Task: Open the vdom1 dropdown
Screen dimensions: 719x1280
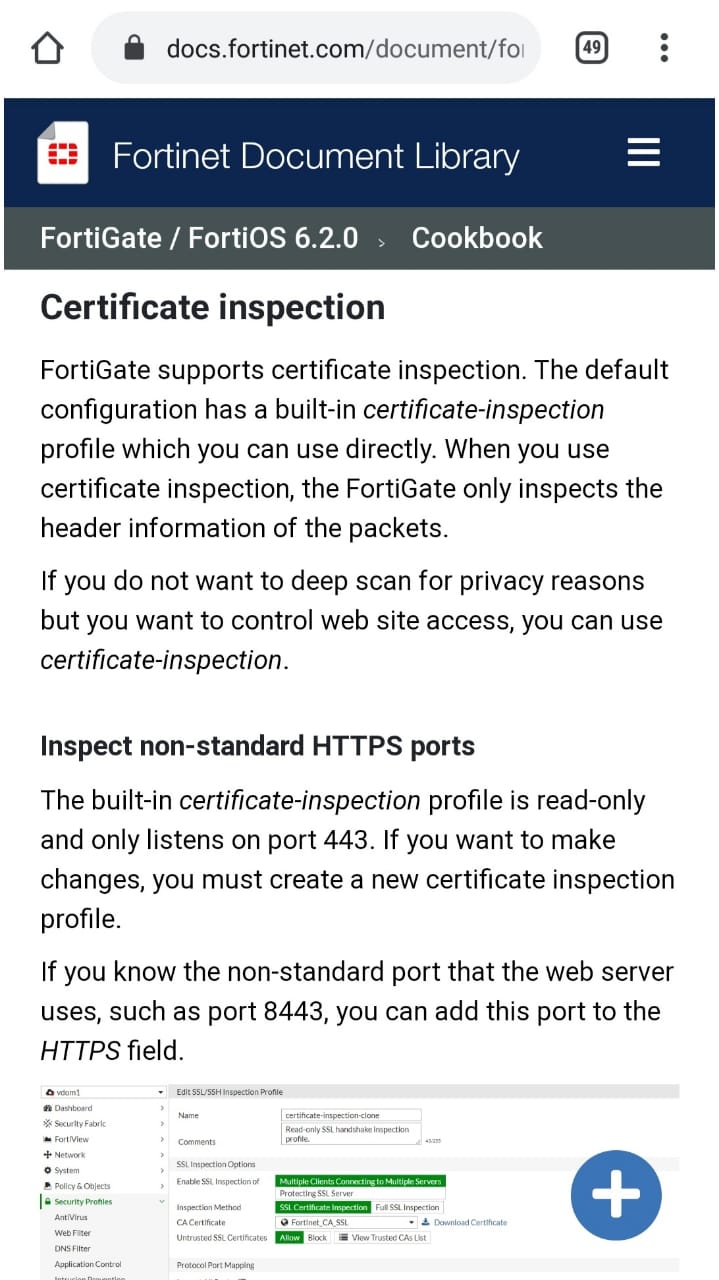Action: coord(103,1092)
